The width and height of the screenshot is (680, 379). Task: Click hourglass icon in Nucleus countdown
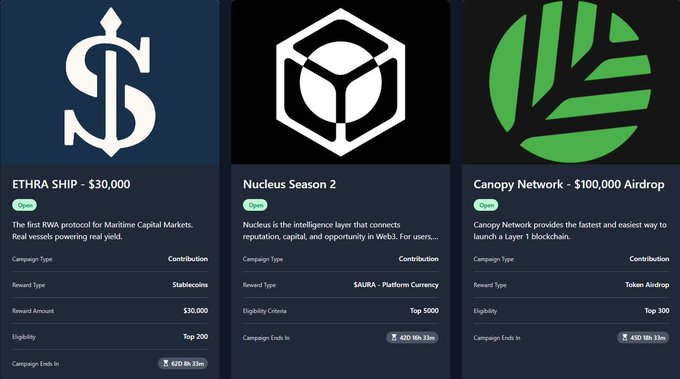[394, 337]
